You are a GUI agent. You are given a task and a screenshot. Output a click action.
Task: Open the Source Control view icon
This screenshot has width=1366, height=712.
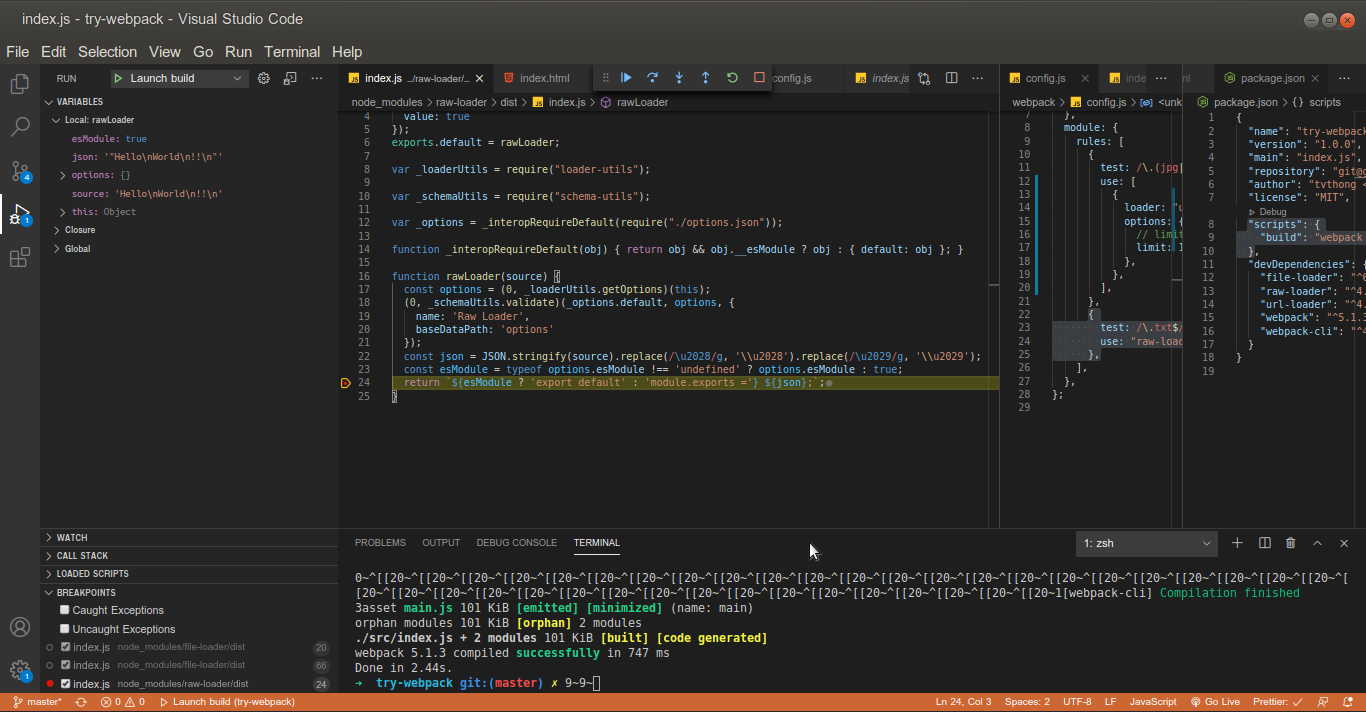[19, 170]
